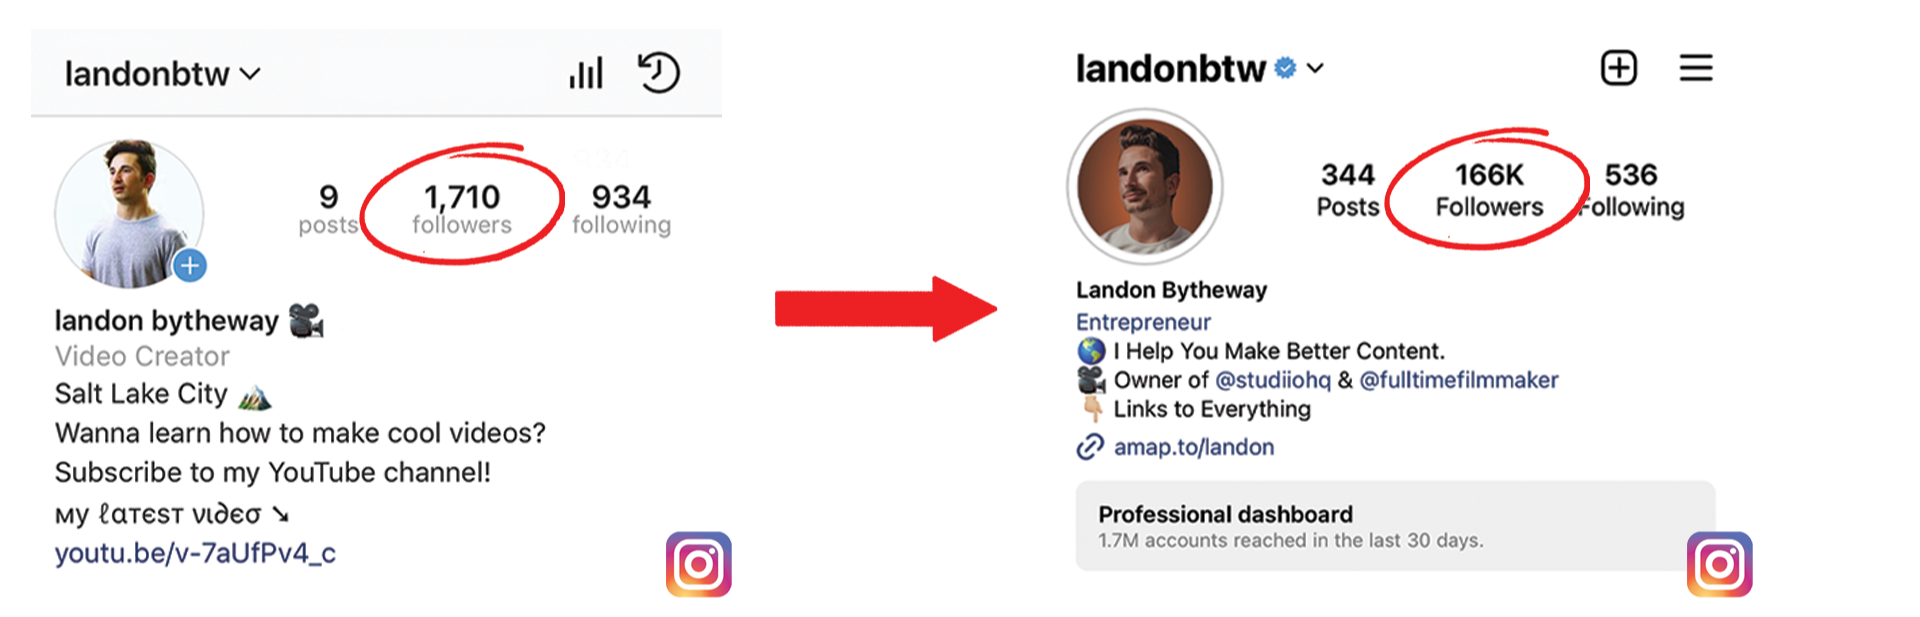Open the youtu.be/v-7aUfPv4_c link
Screen dimensions: 1920x617
(195, 553)
